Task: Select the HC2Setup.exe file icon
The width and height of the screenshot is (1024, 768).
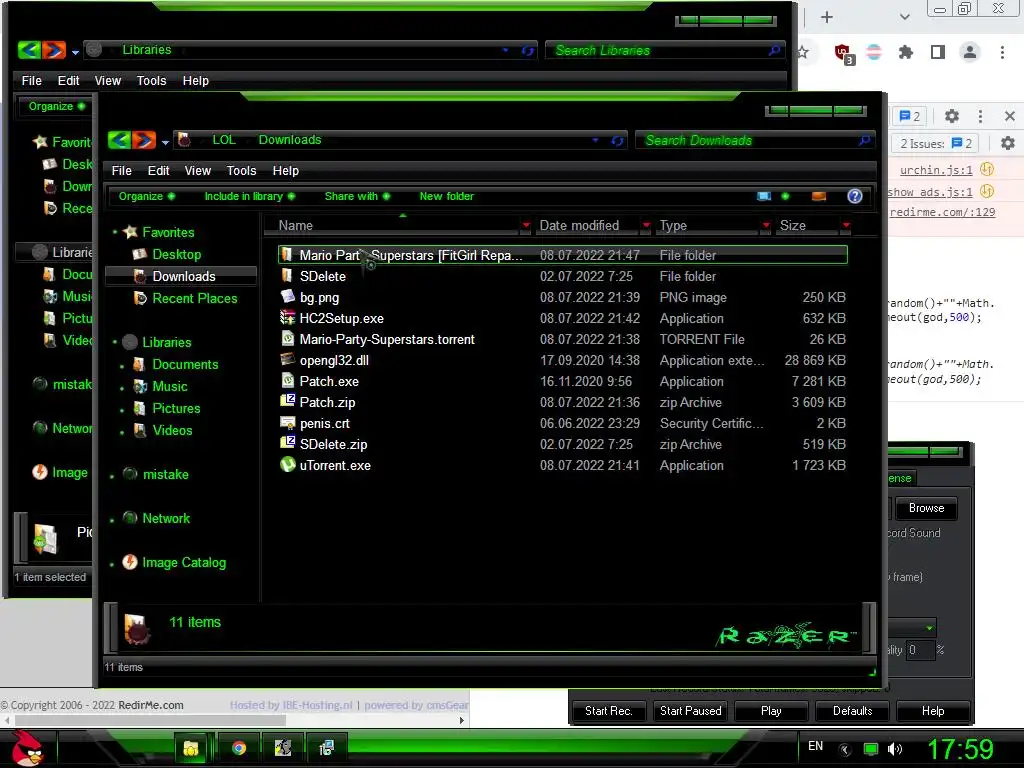Action: [287, 318]
